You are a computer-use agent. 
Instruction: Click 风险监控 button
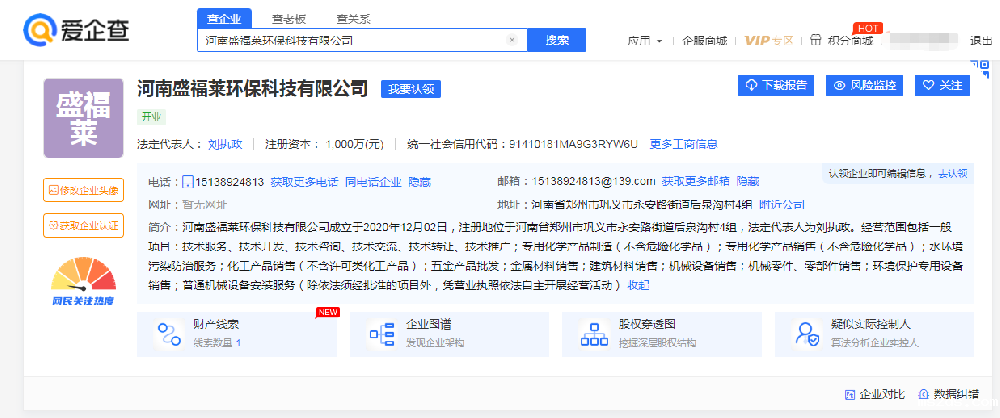click(865, 85)
